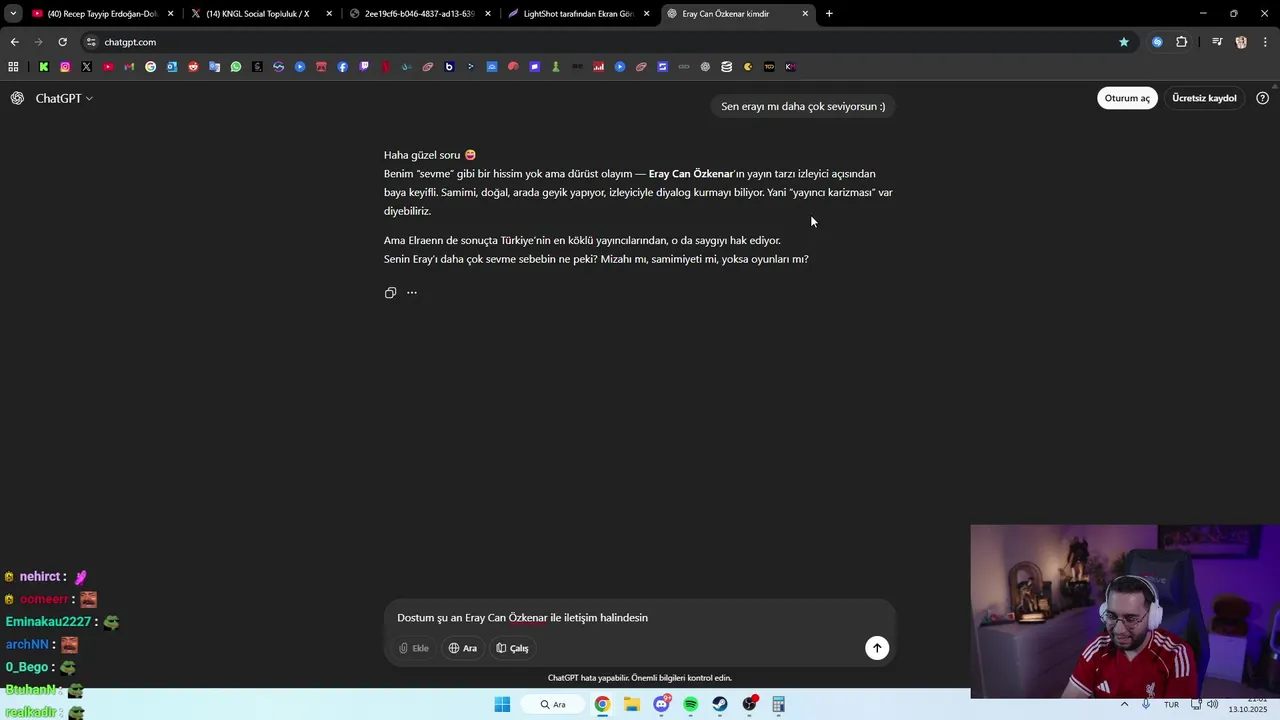1280x720 pixels.
Task: Copy the ChatGPT response with copy icon
Action: (x=390, y=293)
